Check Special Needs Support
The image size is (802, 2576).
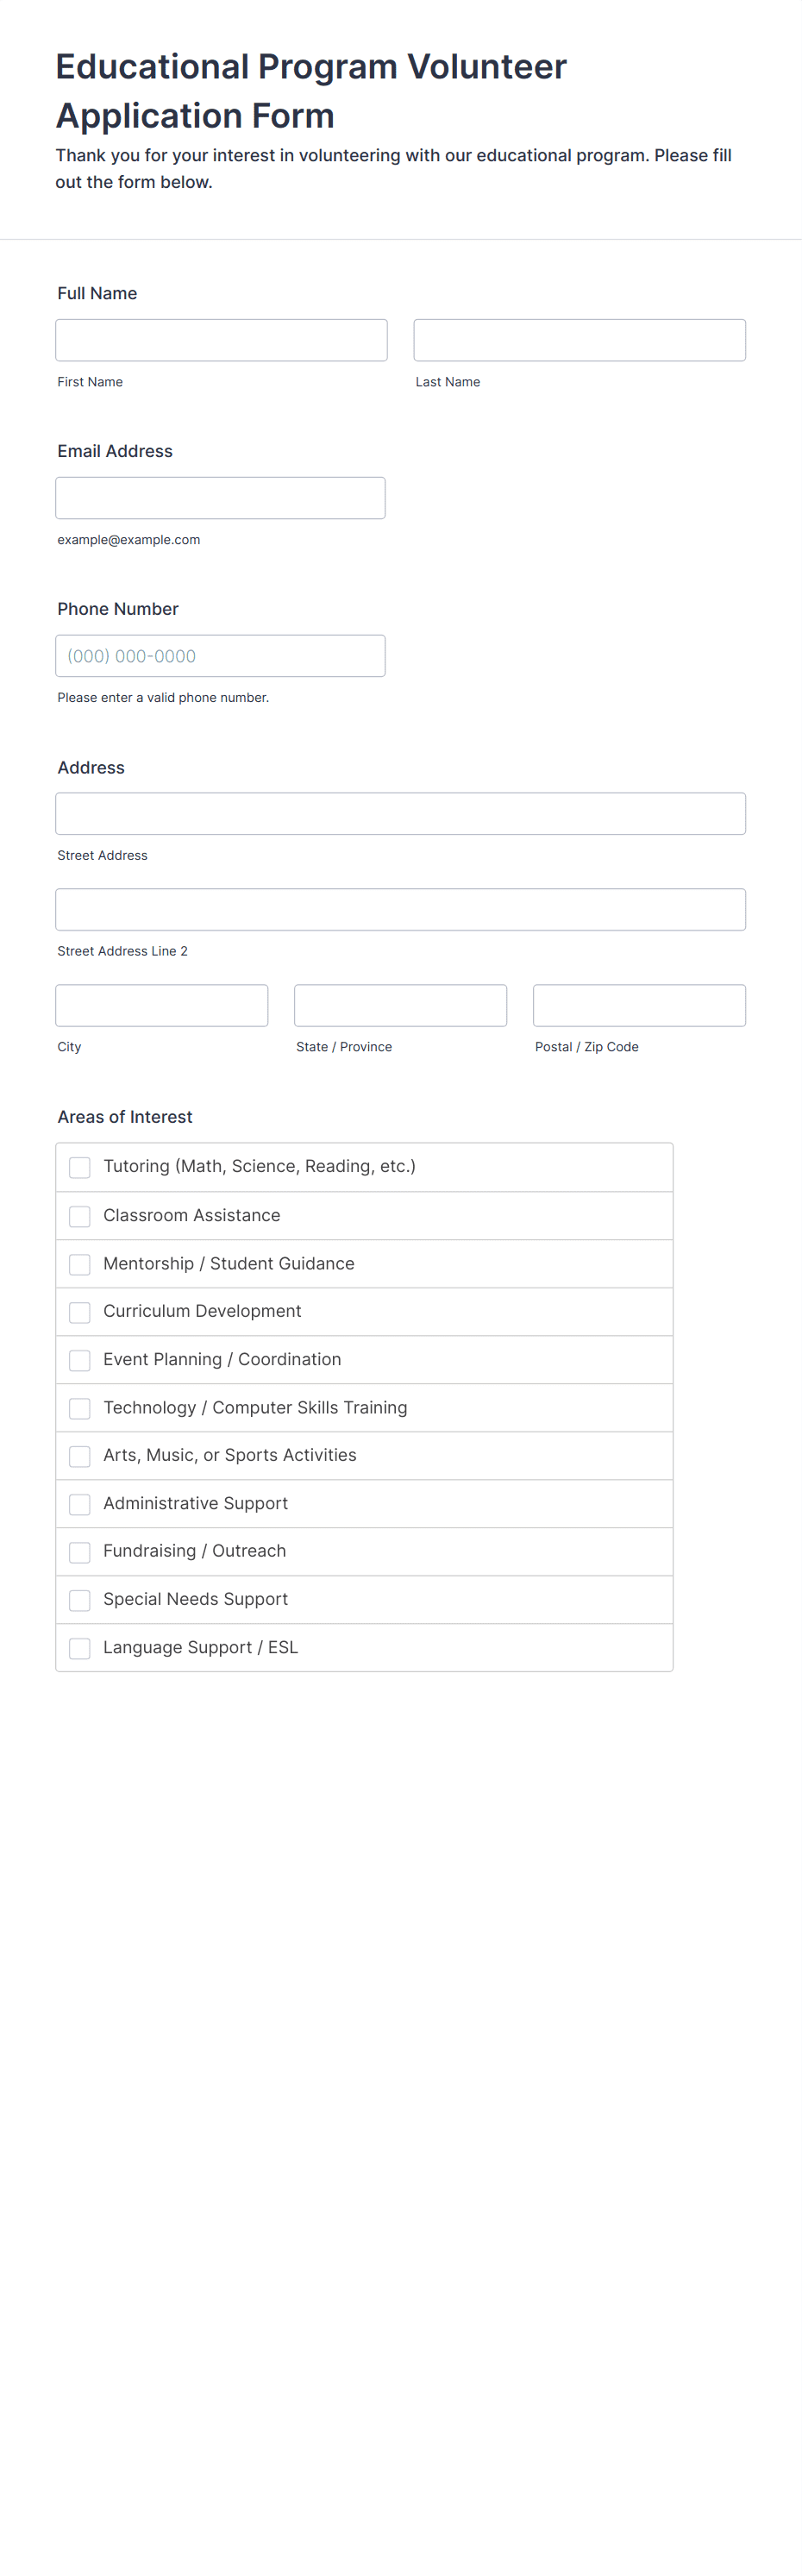point(79,1600)
